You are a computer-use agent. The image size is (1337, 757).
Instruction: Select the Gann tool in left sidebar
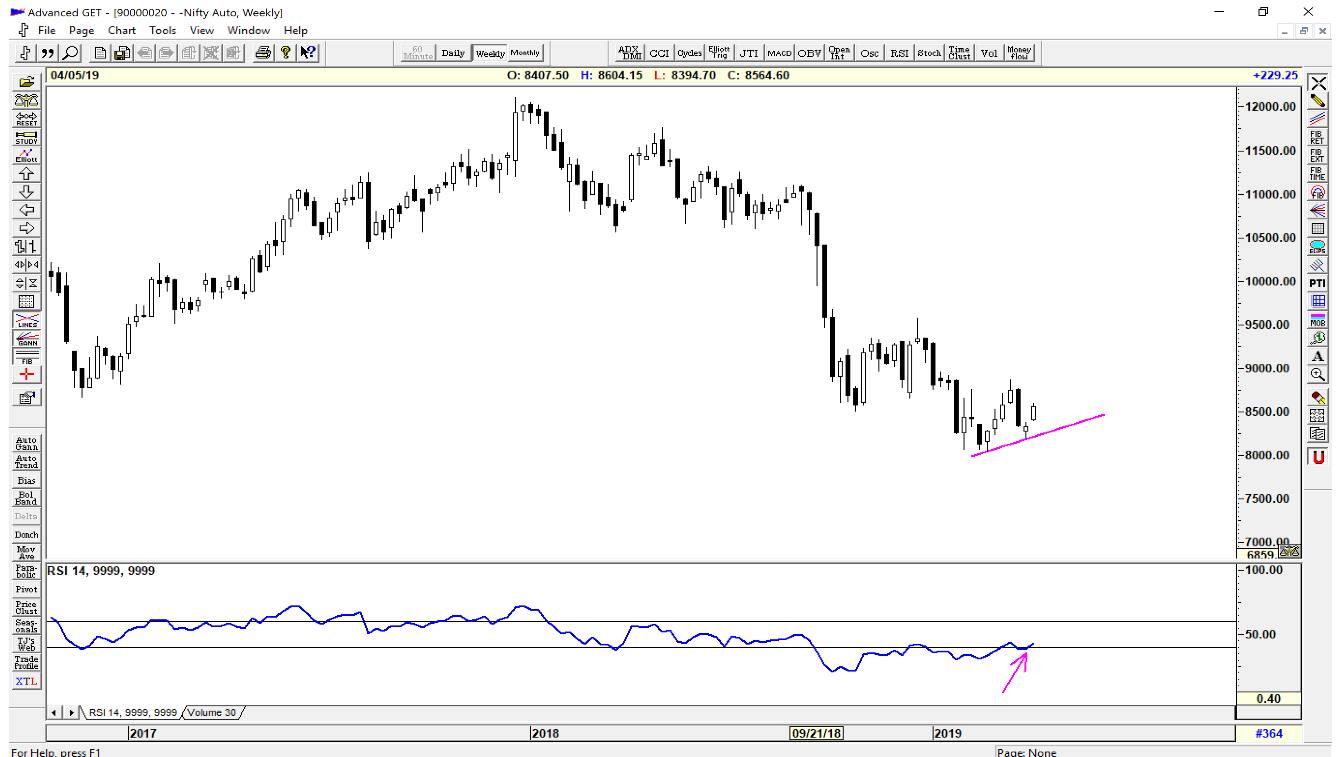(26, 338)
